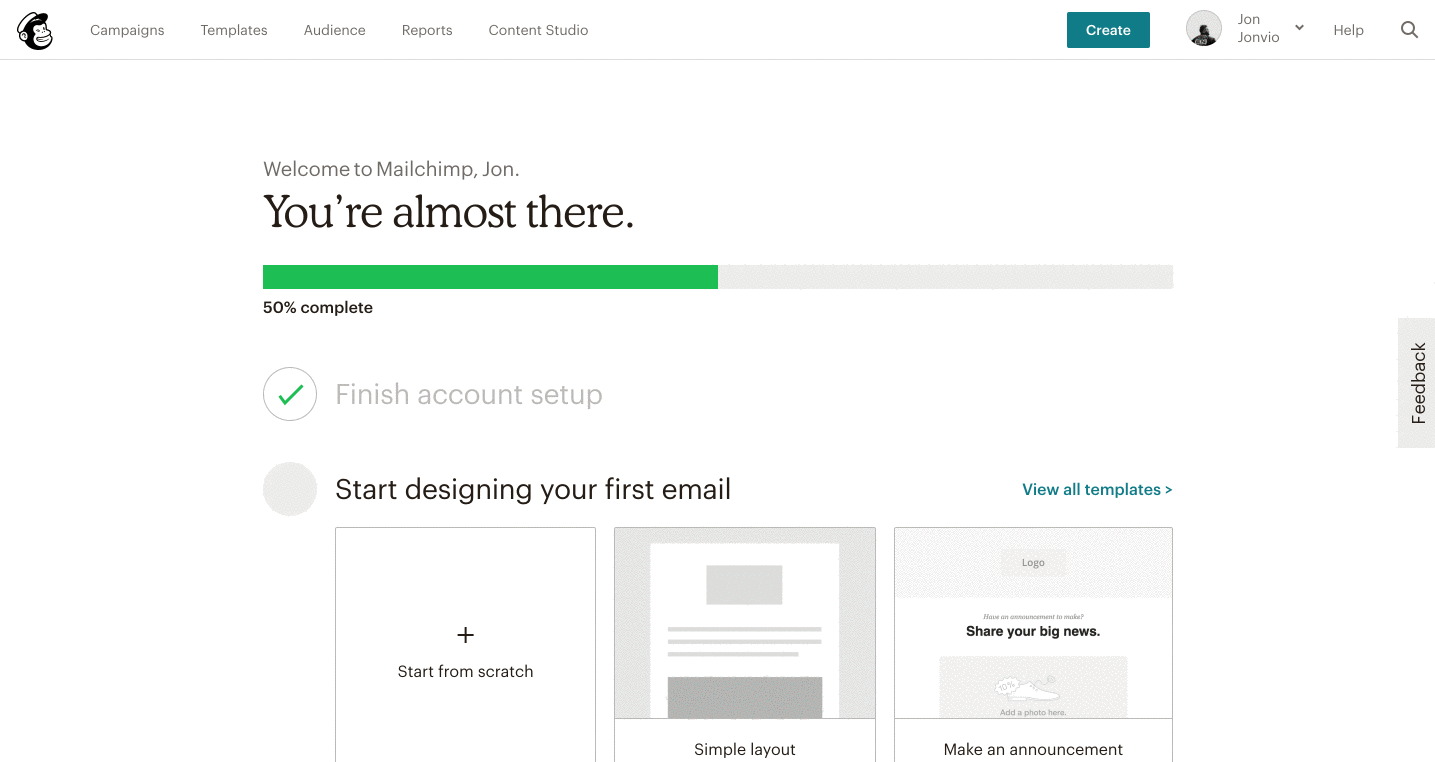Click the plus icon on Start from scratch

(465, 635)
